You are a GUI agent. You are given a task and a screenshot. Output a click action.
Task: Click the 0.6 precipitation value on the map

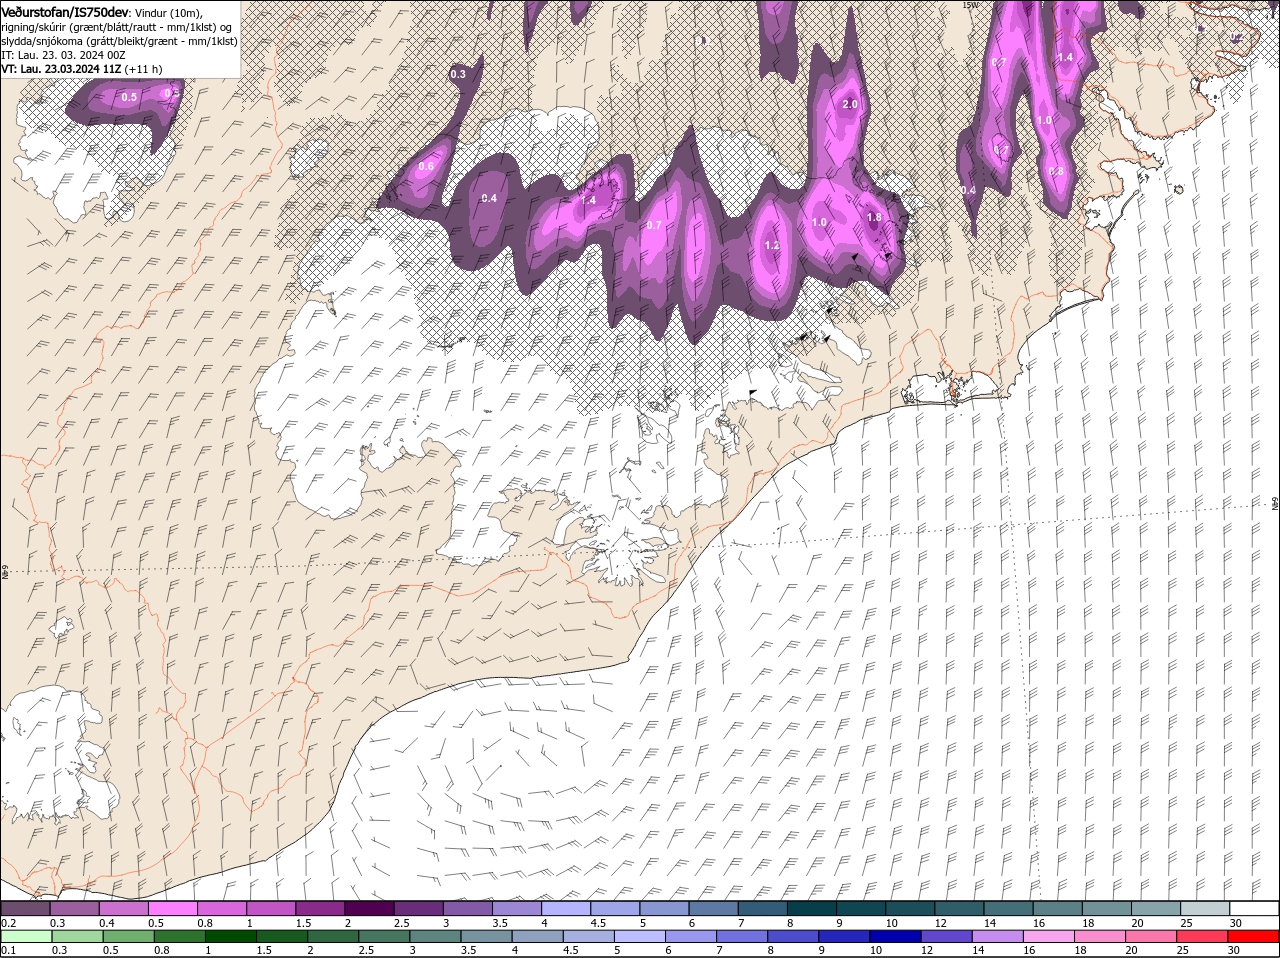[x=426, y=166]
